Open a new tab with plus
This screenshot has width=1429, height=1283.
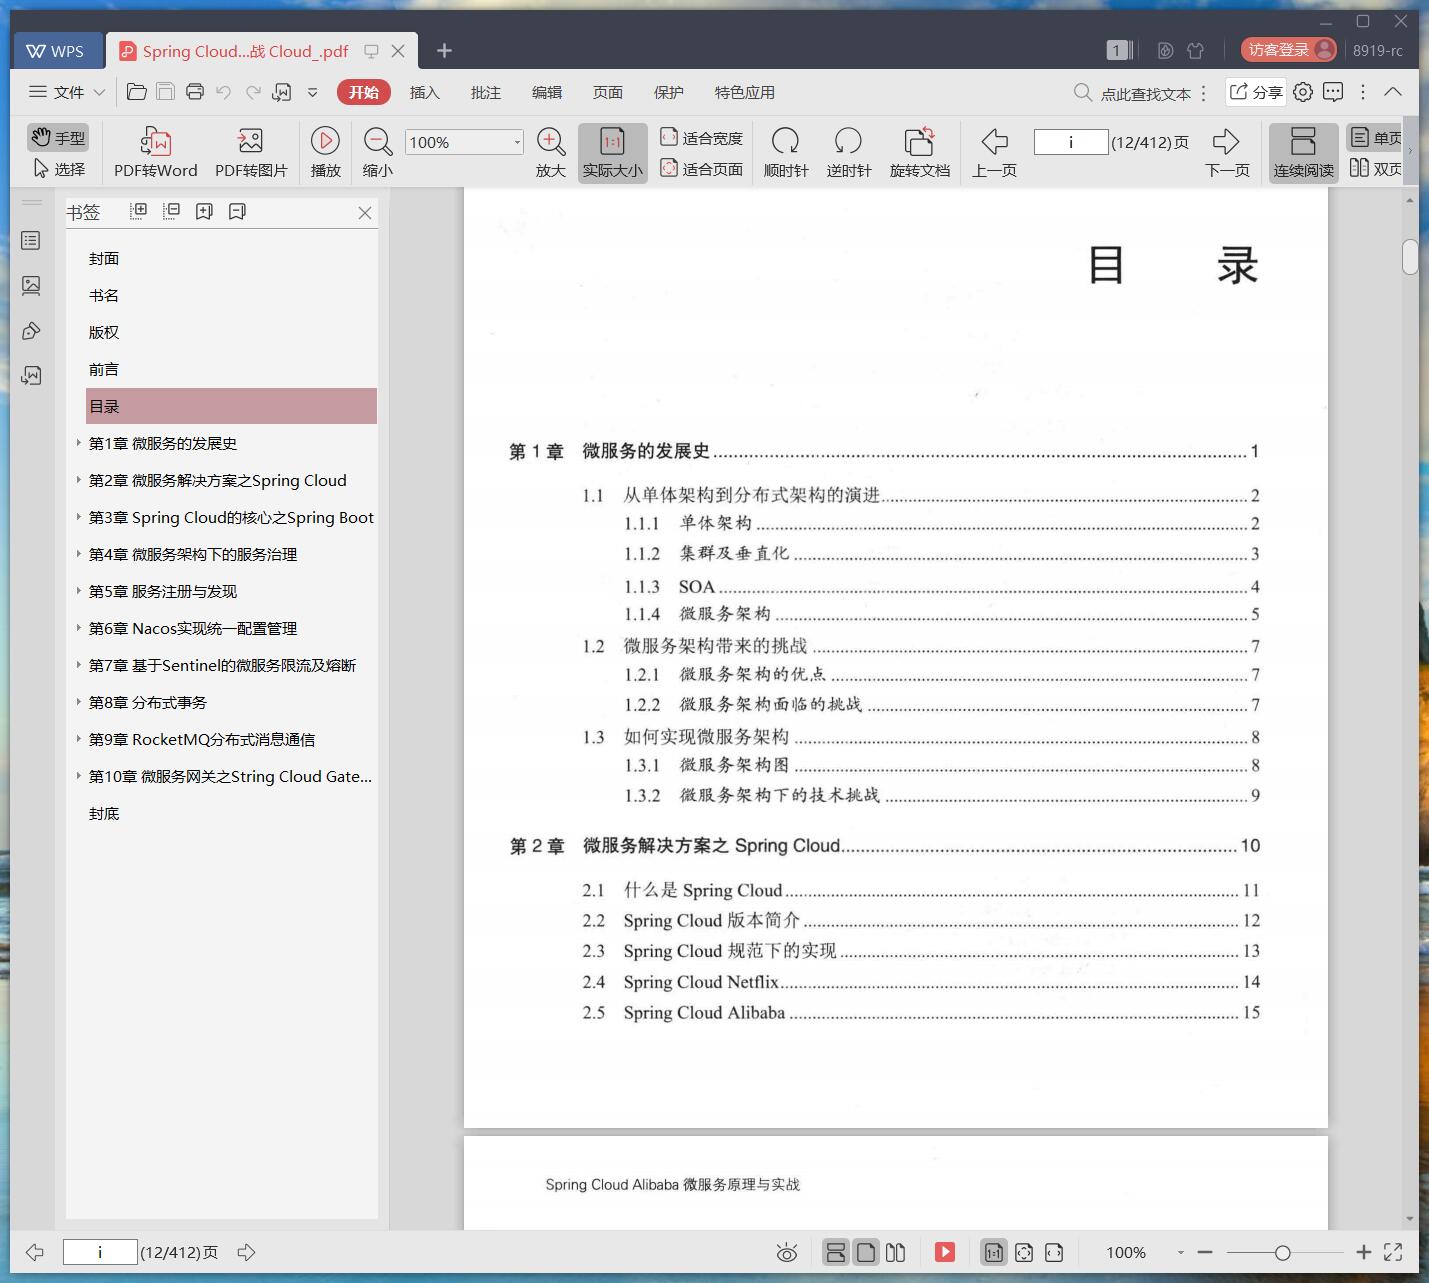(444, 50)
